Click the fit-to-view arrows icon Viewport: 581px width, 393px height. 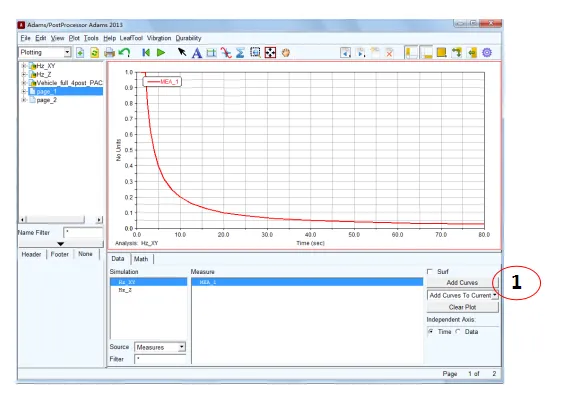click(270, 53)
